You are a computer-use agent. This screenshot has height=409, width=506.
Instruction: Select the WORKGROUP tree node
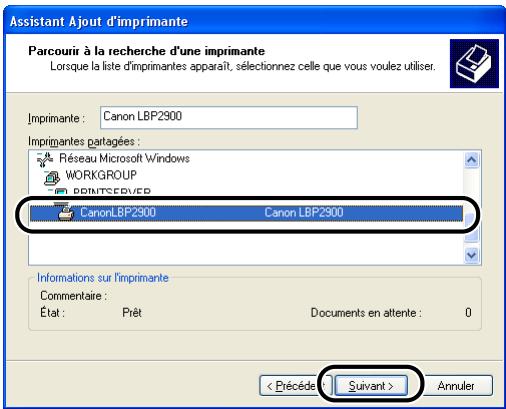click(101, 175)
